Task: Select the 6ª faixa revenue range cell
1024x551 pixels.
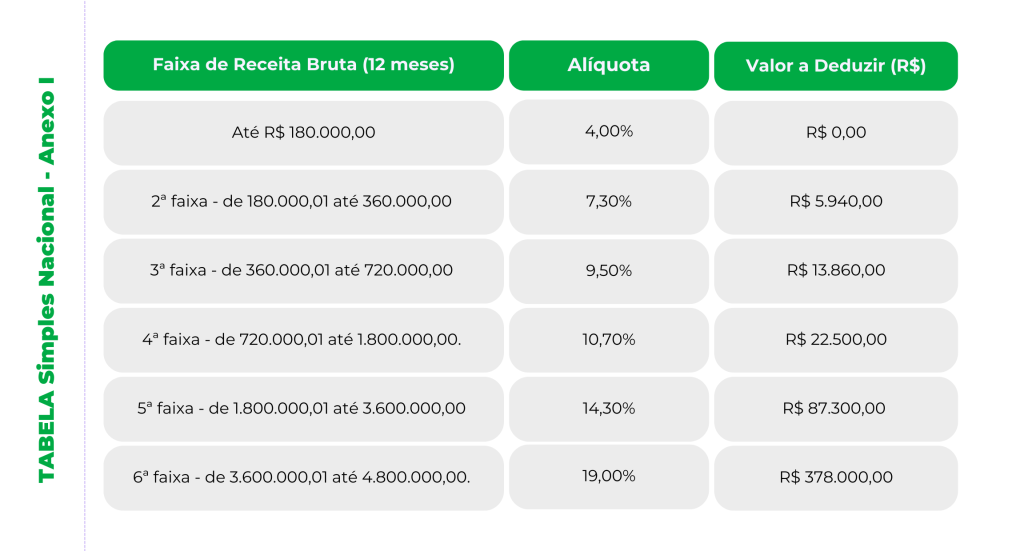Action: tap(304, 478)
